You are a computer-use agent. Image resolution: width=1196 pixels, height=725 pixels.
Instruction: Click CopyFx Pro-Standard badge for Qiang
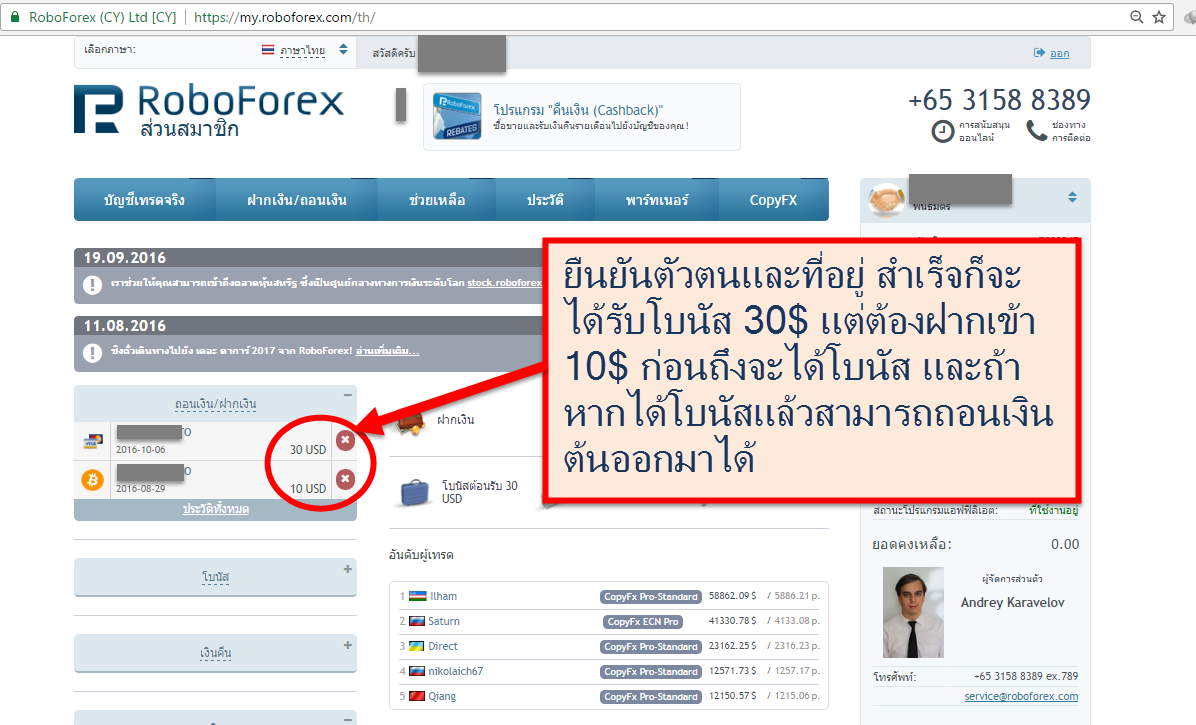651,697
